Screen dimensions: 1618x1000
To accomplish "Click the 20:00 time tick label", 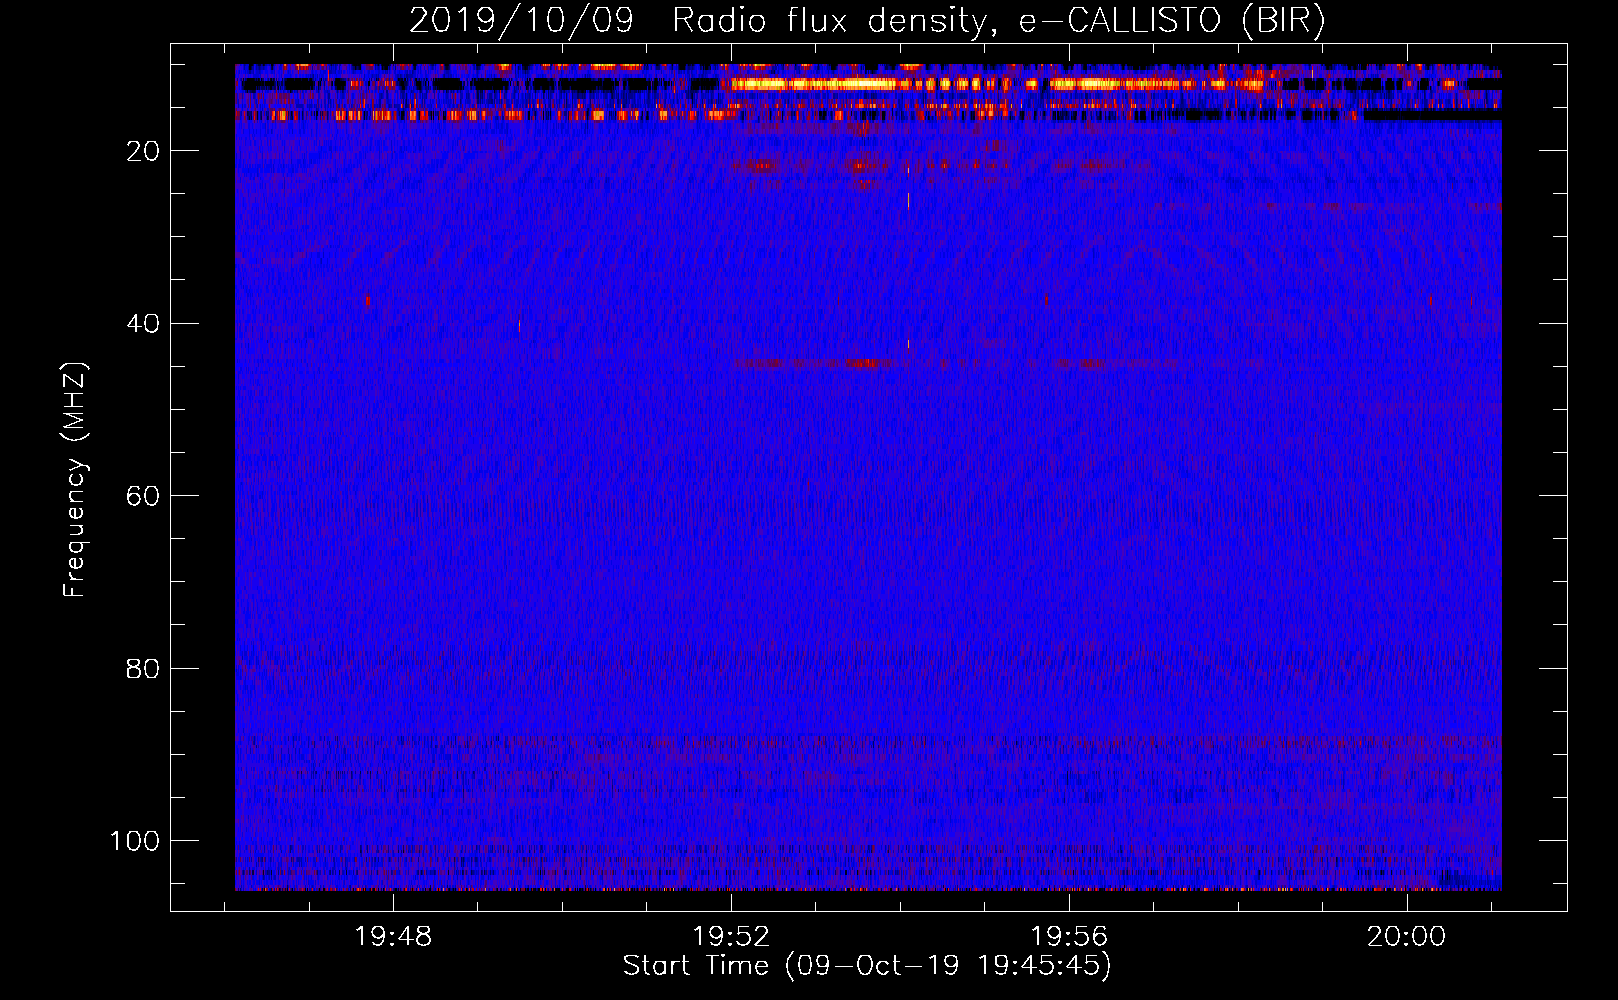I will point(1407,937).
